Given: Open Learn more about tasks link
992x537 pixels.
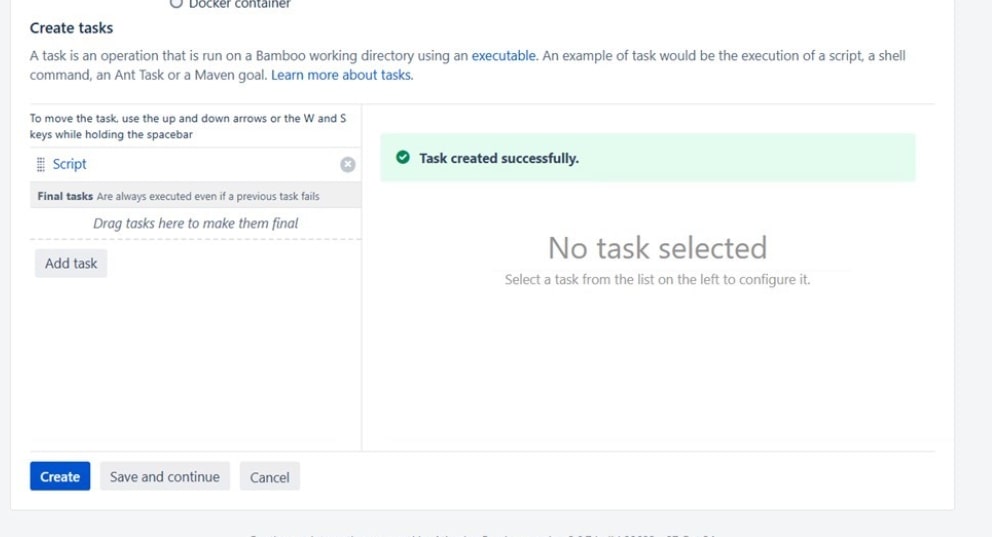Looking at the screenshot, I should click(x=342, y=75).
